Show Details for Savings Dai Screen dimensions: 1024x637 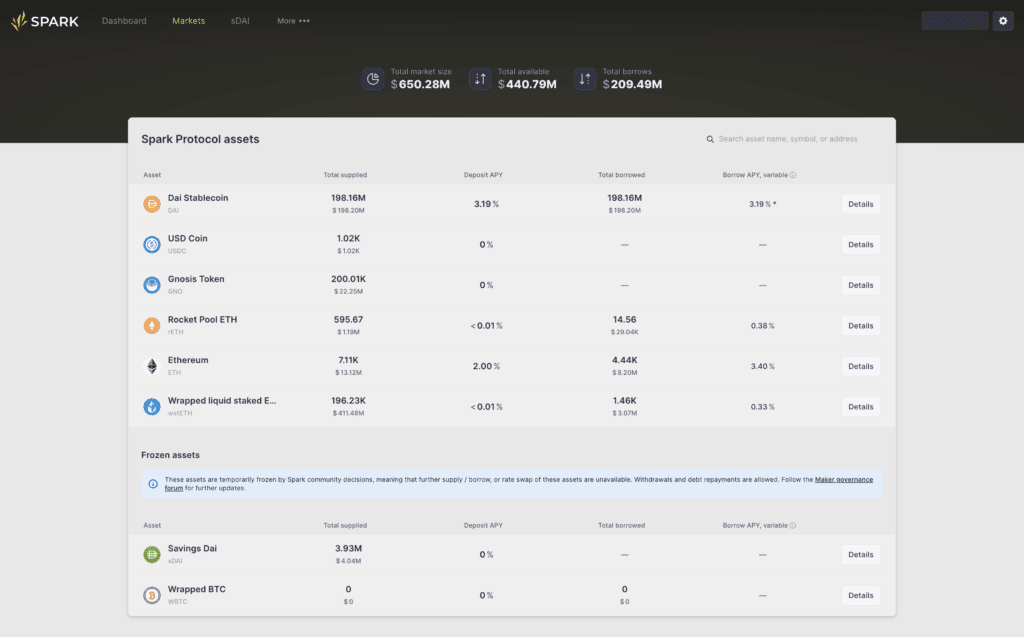point(860,555)
